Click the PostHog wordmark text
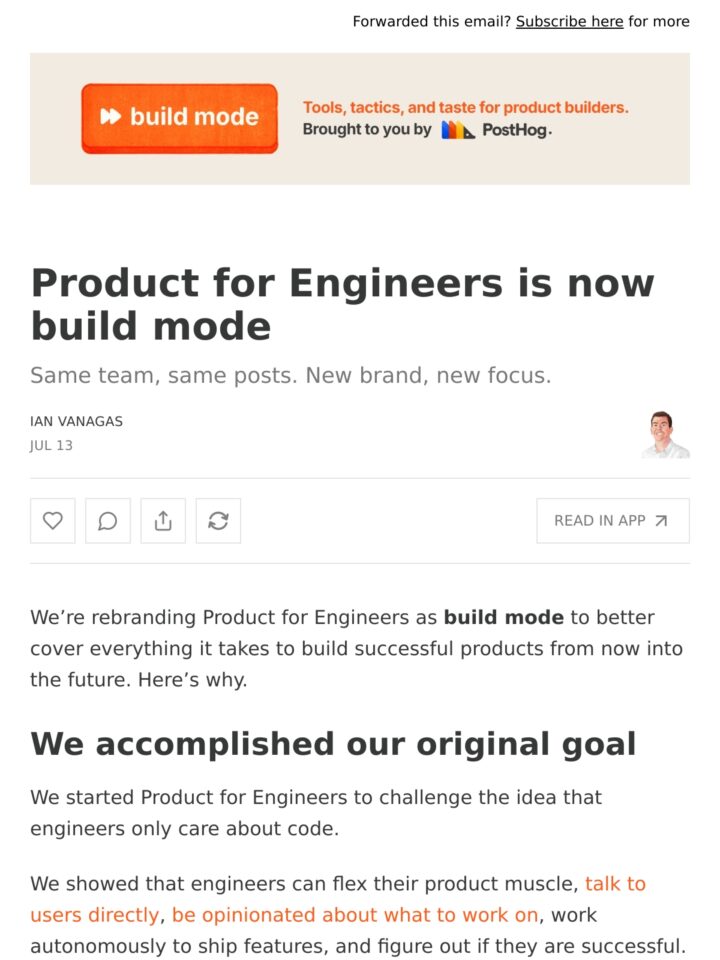 [517, 130]
